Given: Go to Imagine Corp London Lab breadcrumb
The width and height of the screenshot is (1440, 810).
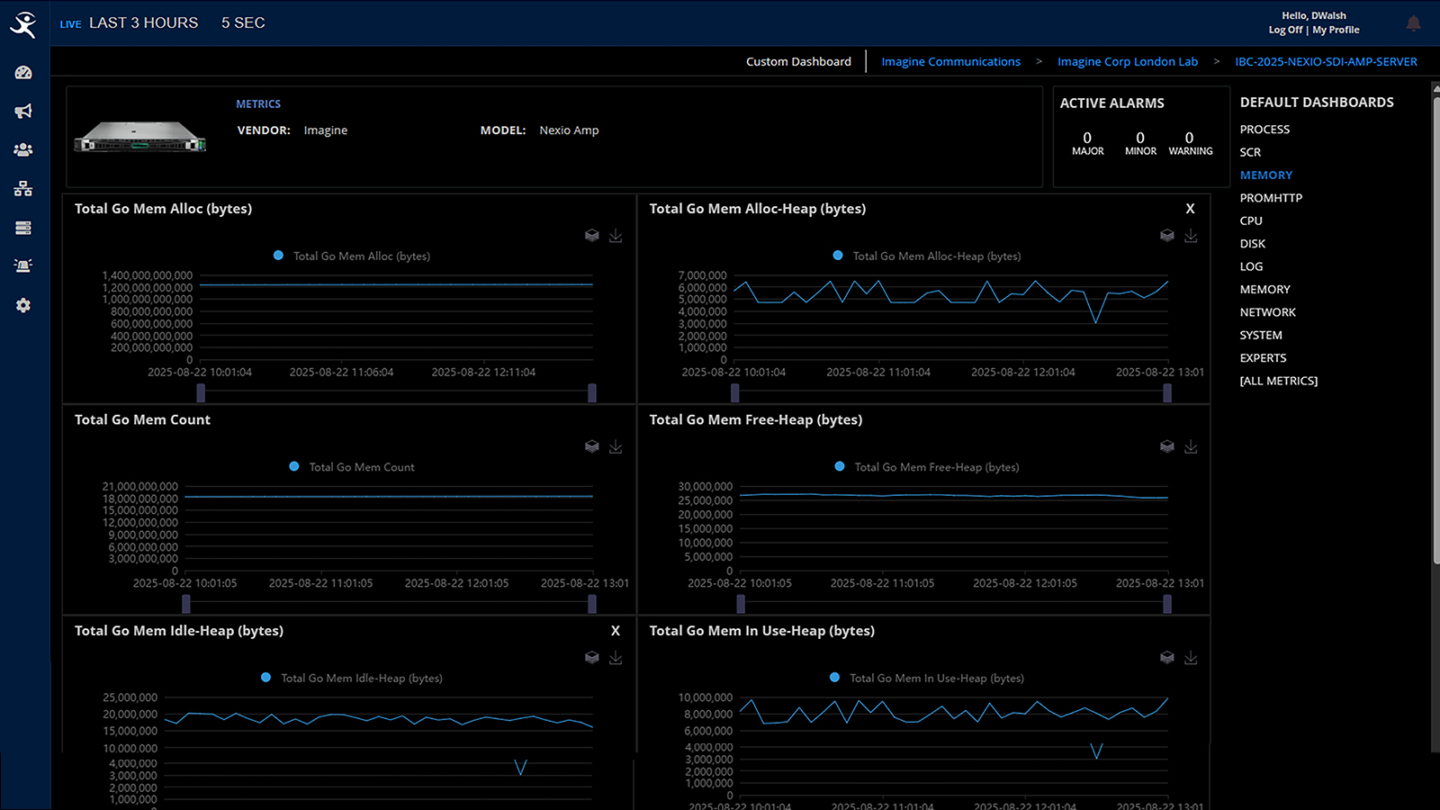Looking at the screenshot, I should coord(1128,62).
